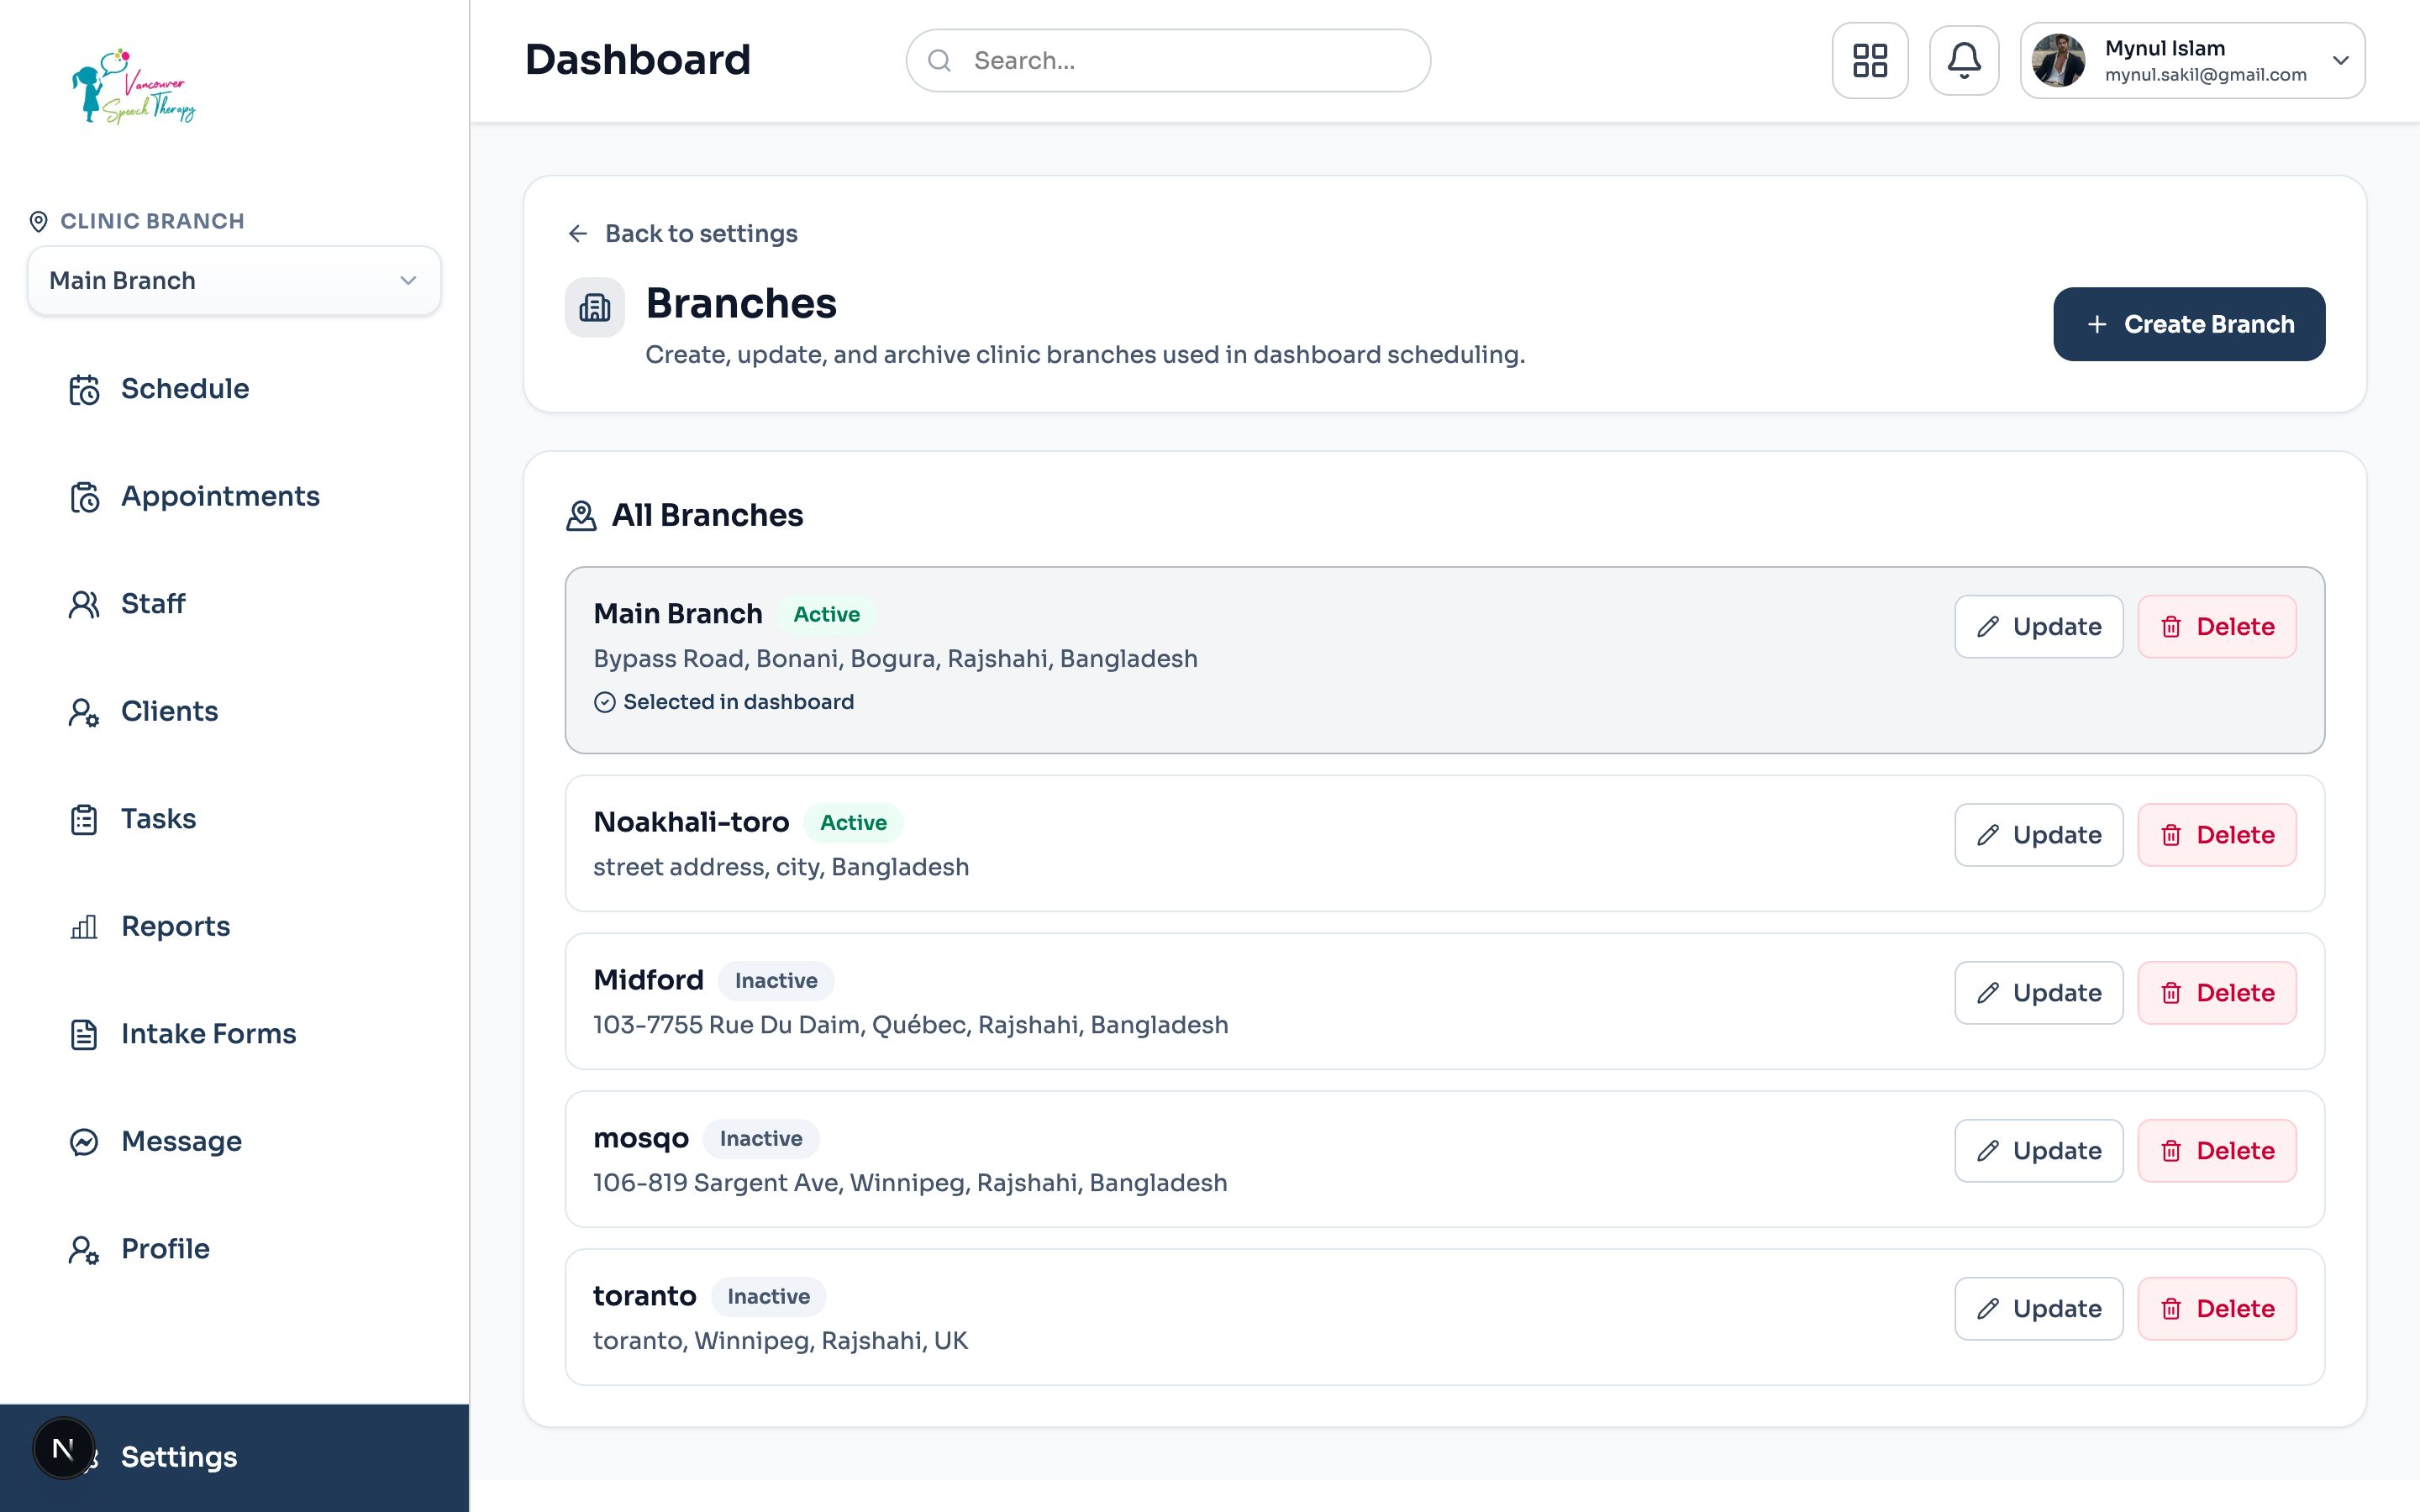Delete the Midford branch
This screenshot has height=1512, width=2420.
[x=2216, y=993]
